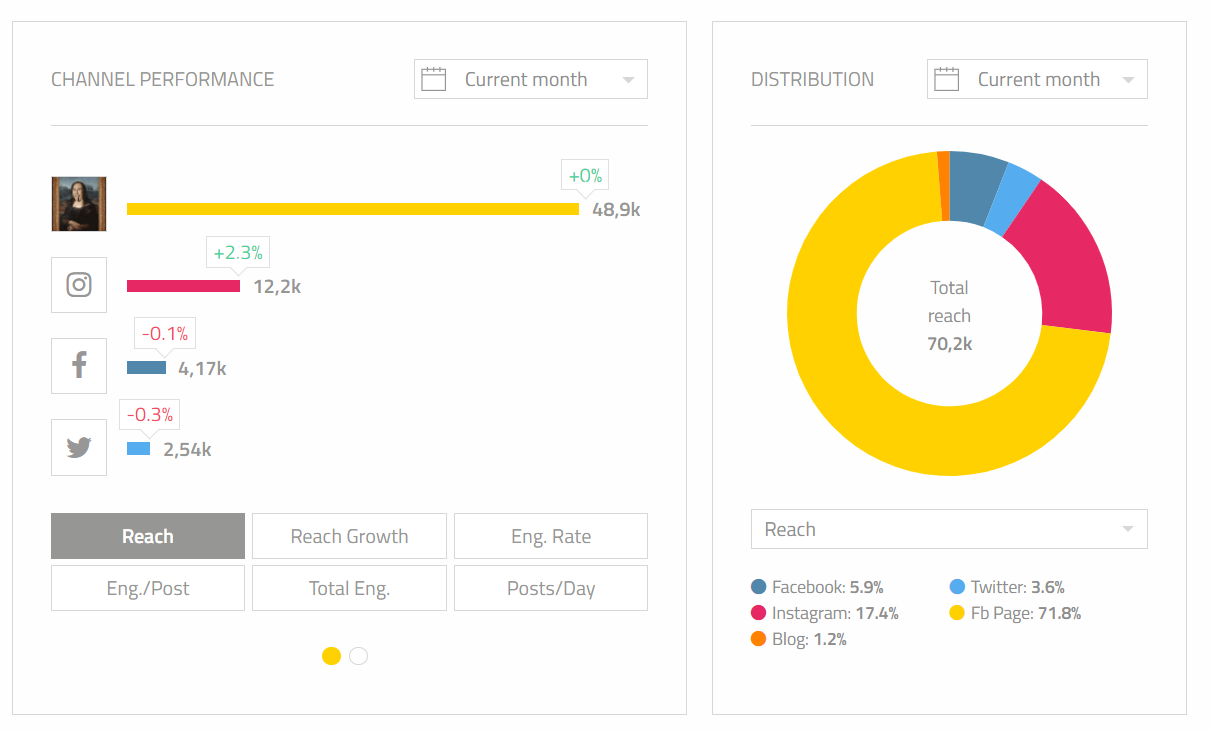The width and height of the screenshot is (1210, 730).
Task: Go to second pagination dot
Action: (x=359, y=656)
